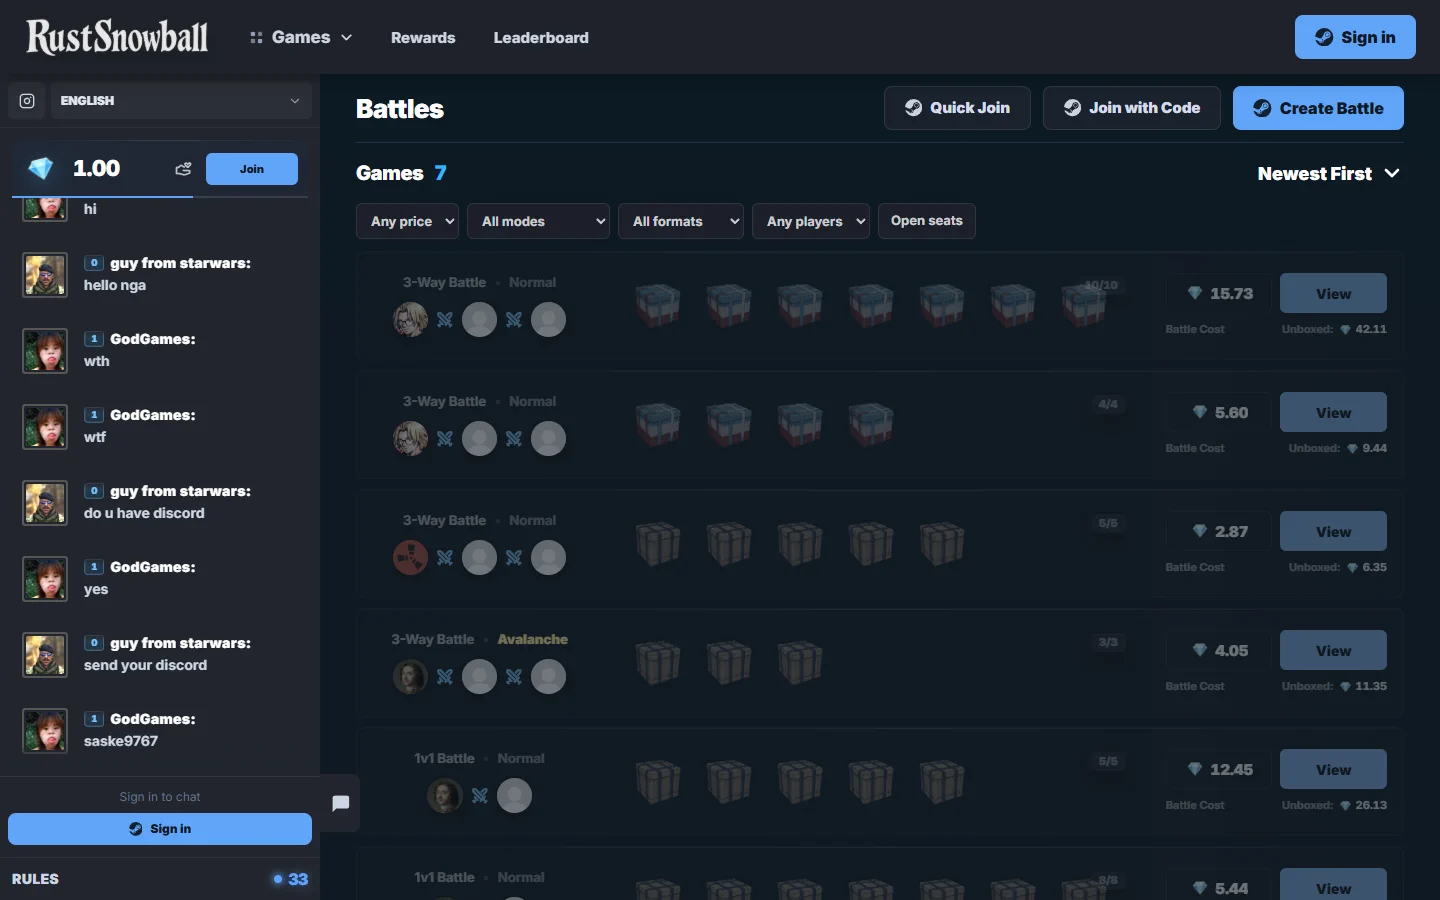Click first player avatar in 15.73 battle
1440x900 pixels.
(410, 320)
